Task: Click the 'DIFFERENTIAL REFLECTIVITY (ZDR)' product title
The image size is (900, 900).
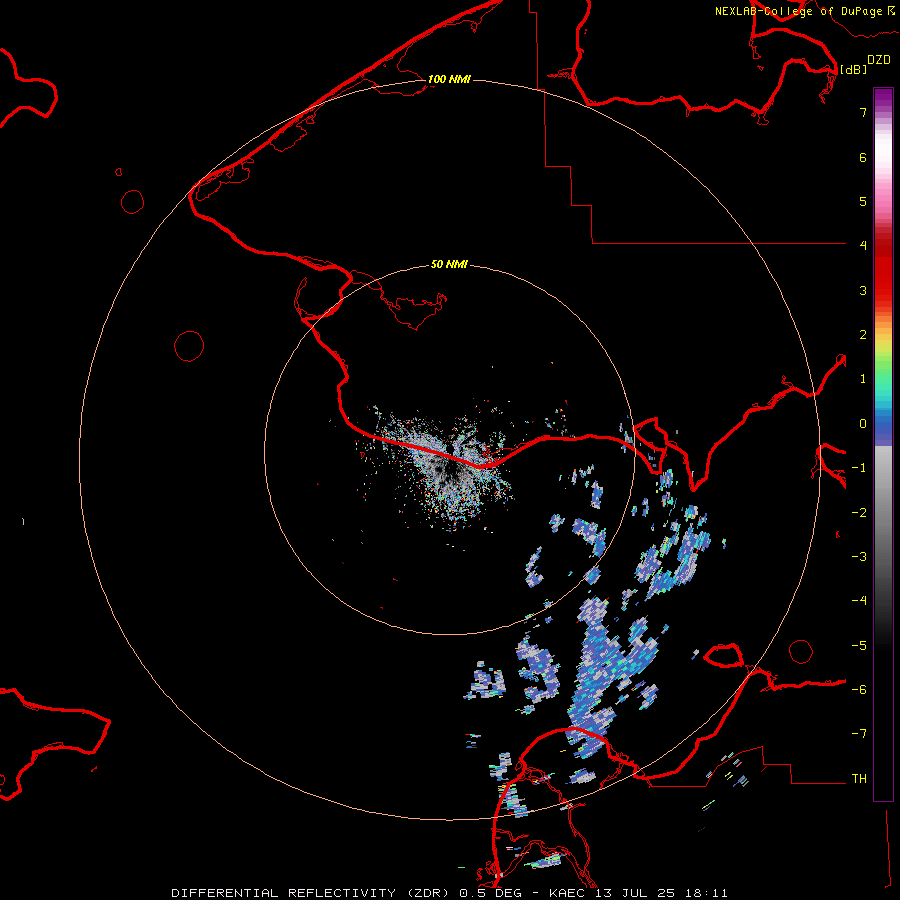Action: click(312, 893)
